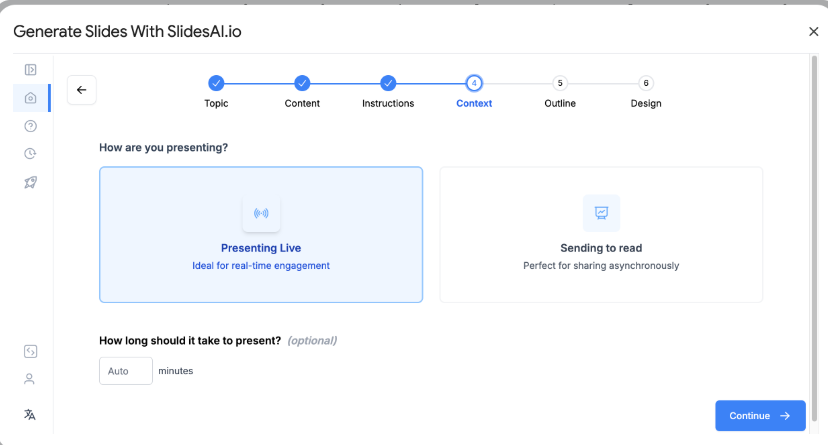Click the code brackets icon in sidebar

30,351
